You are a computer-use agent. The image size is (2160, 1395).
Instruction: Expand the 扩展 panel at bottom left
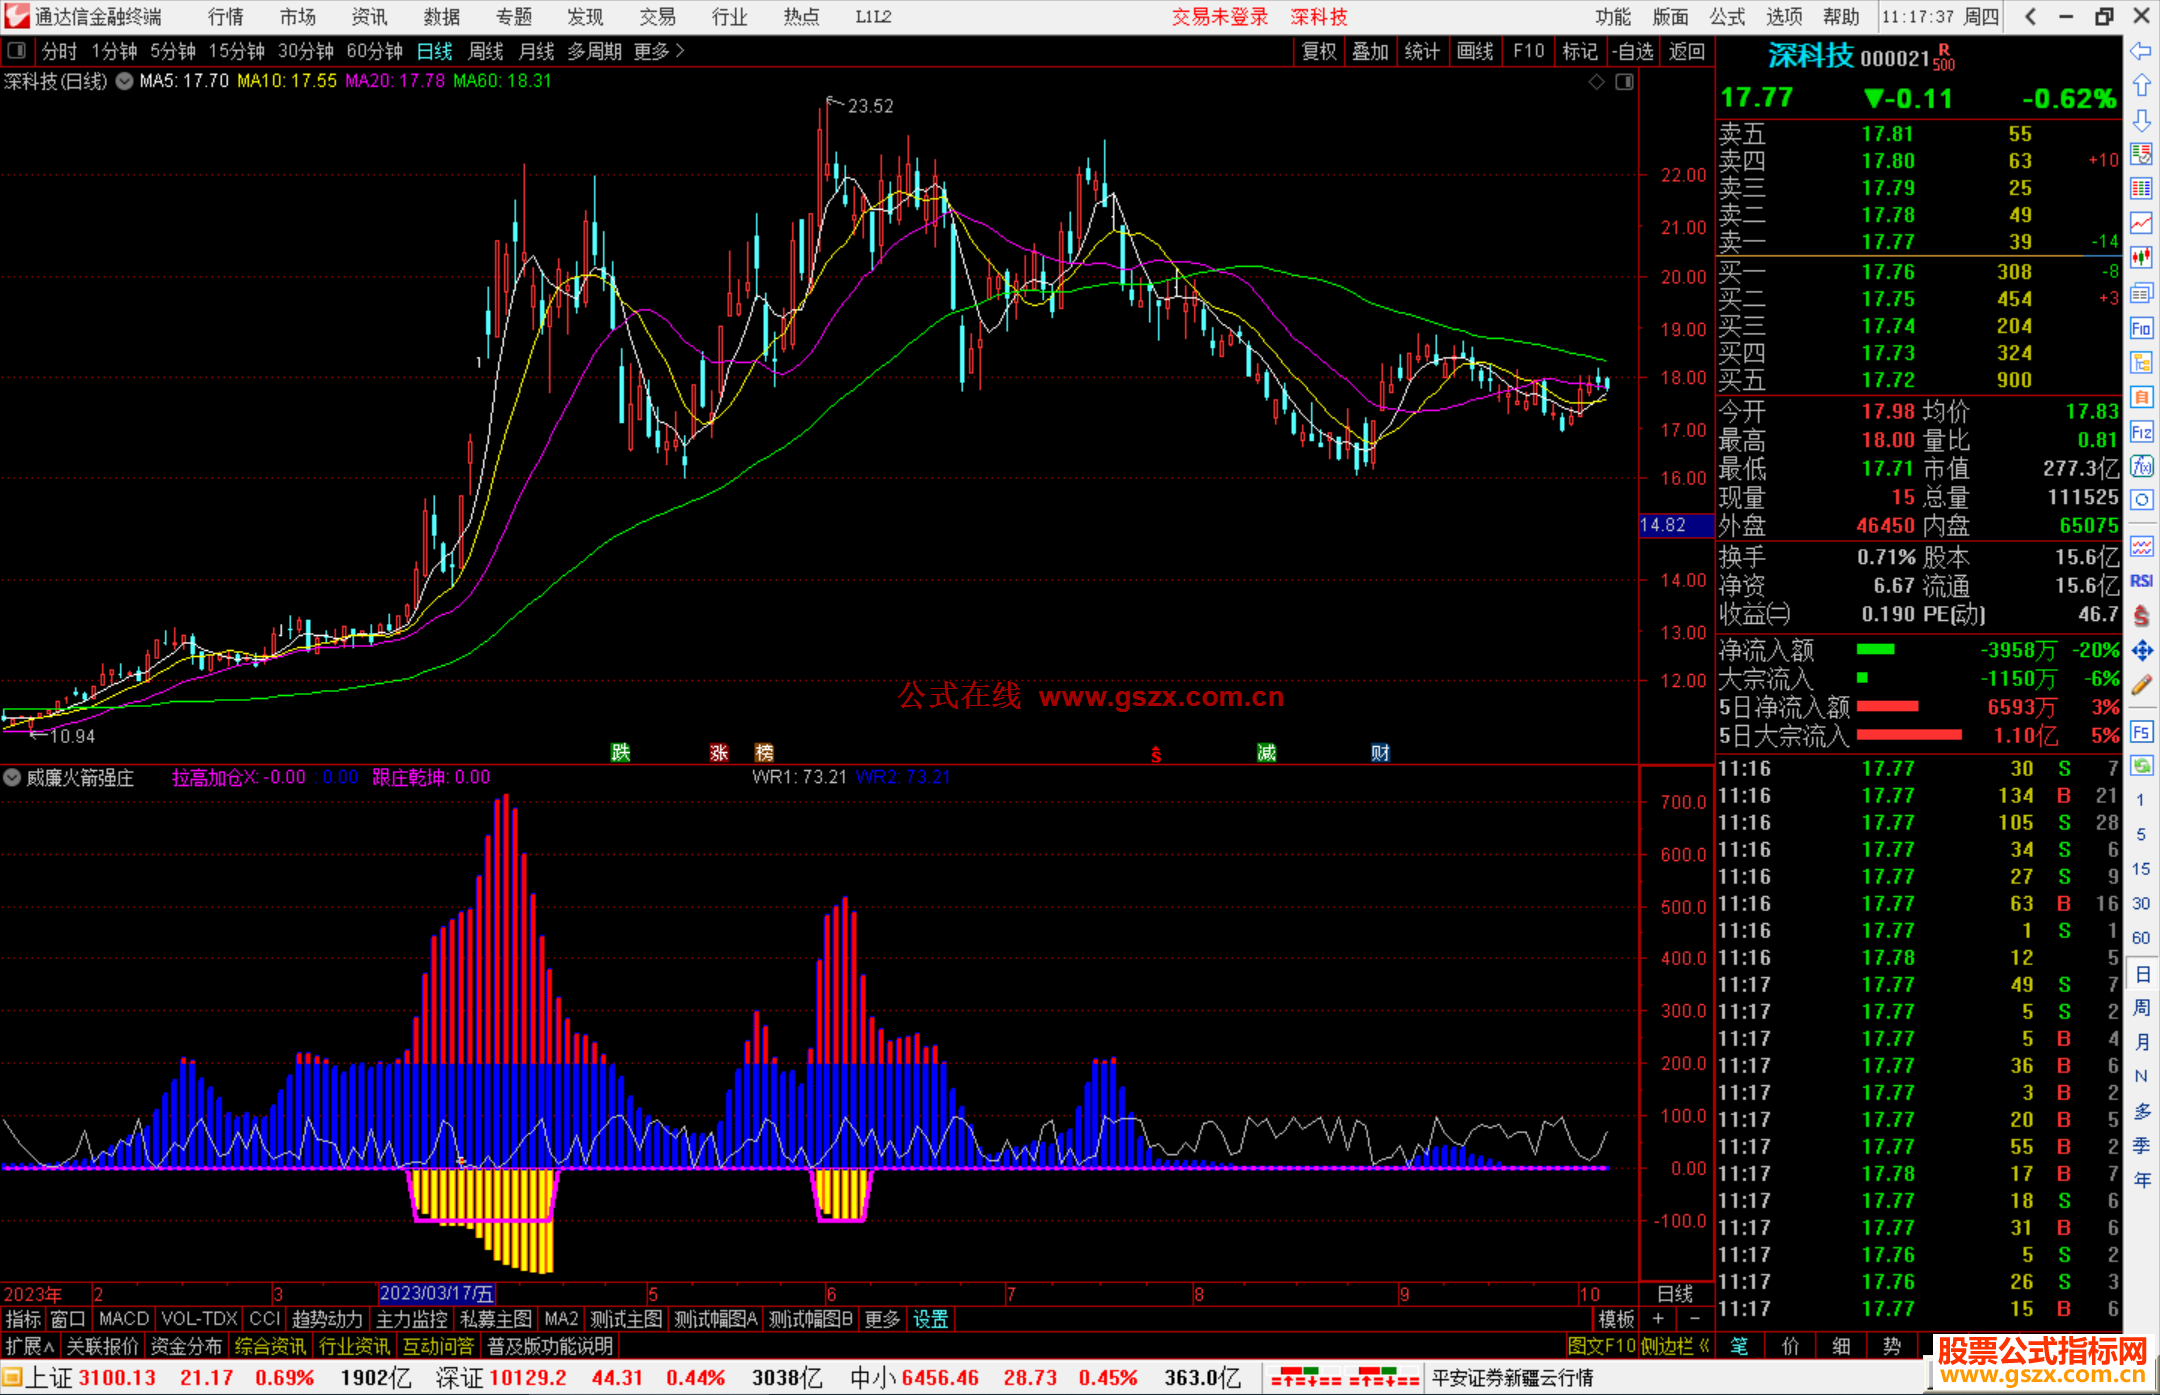(30, 1346)
